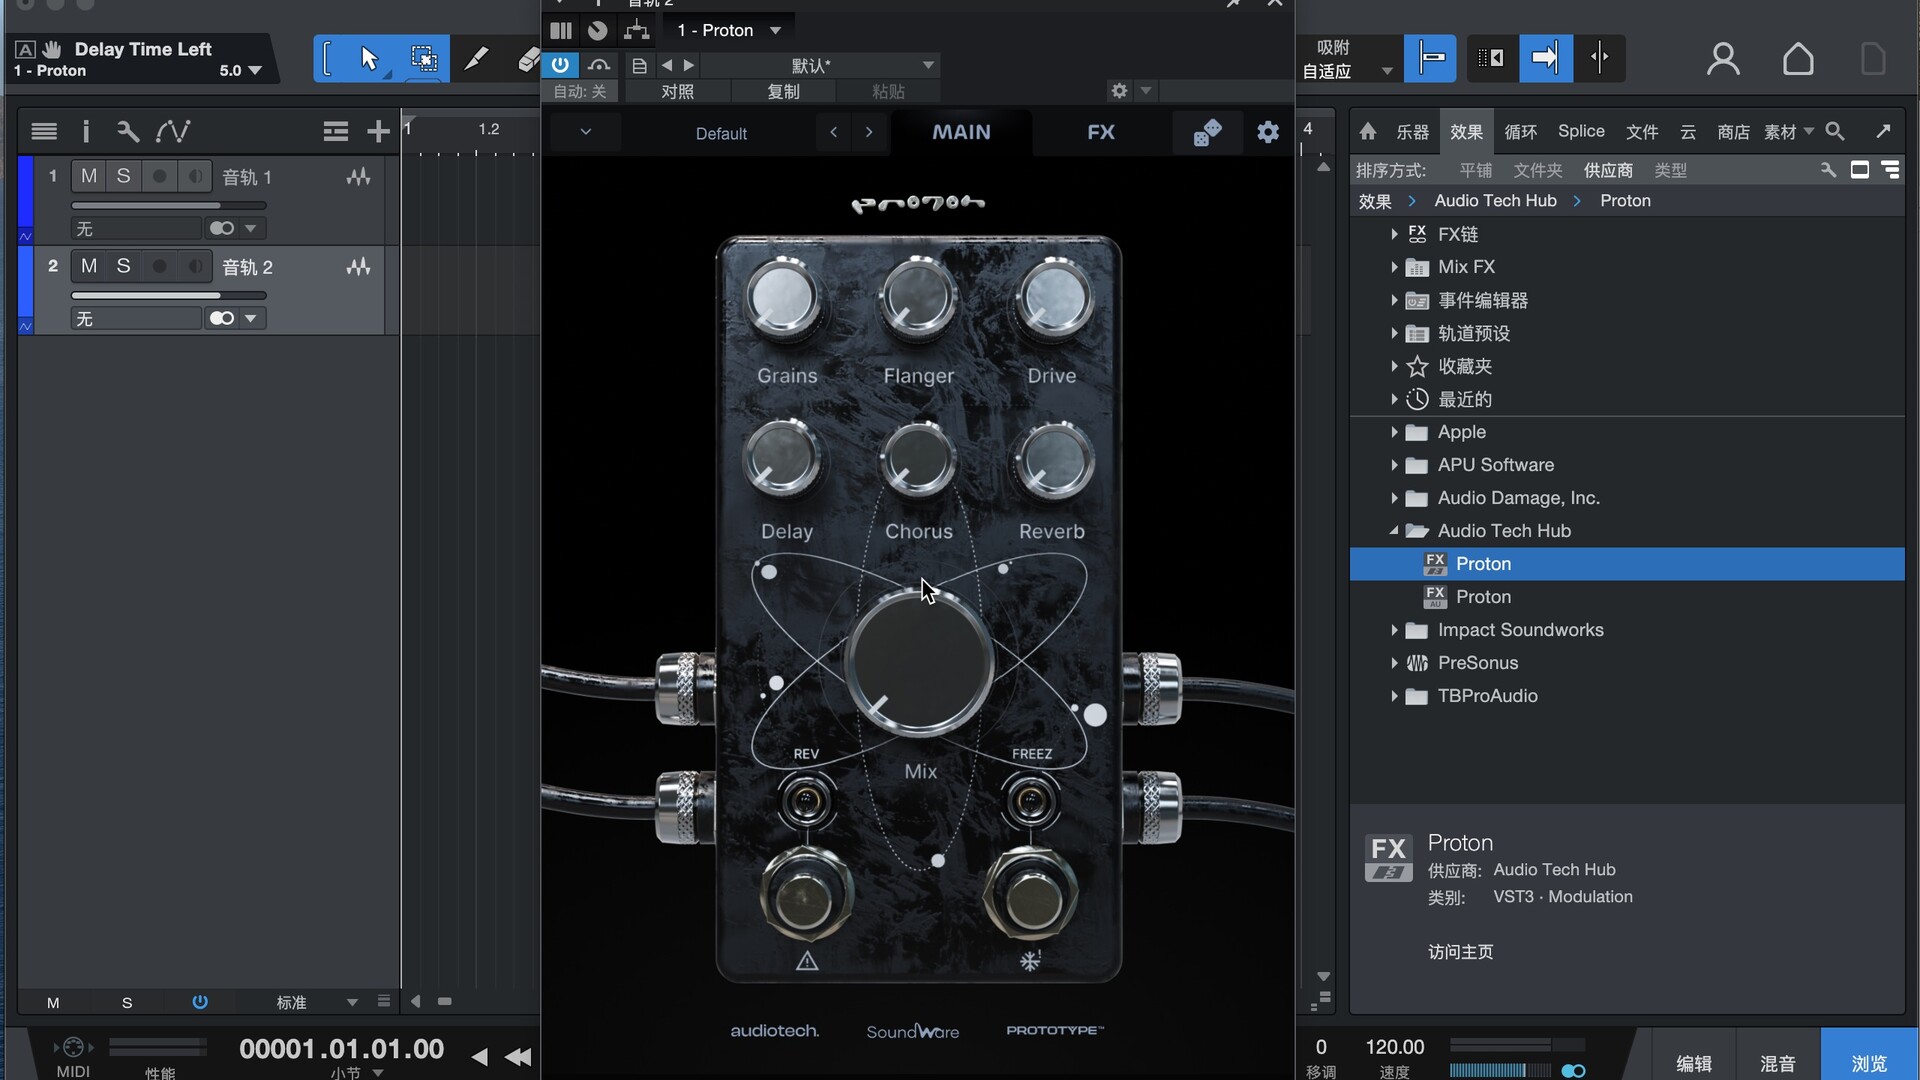The image size is (1920, 1080).
Task: Search the browser with magnifier icon
Action: (1835, 131)
